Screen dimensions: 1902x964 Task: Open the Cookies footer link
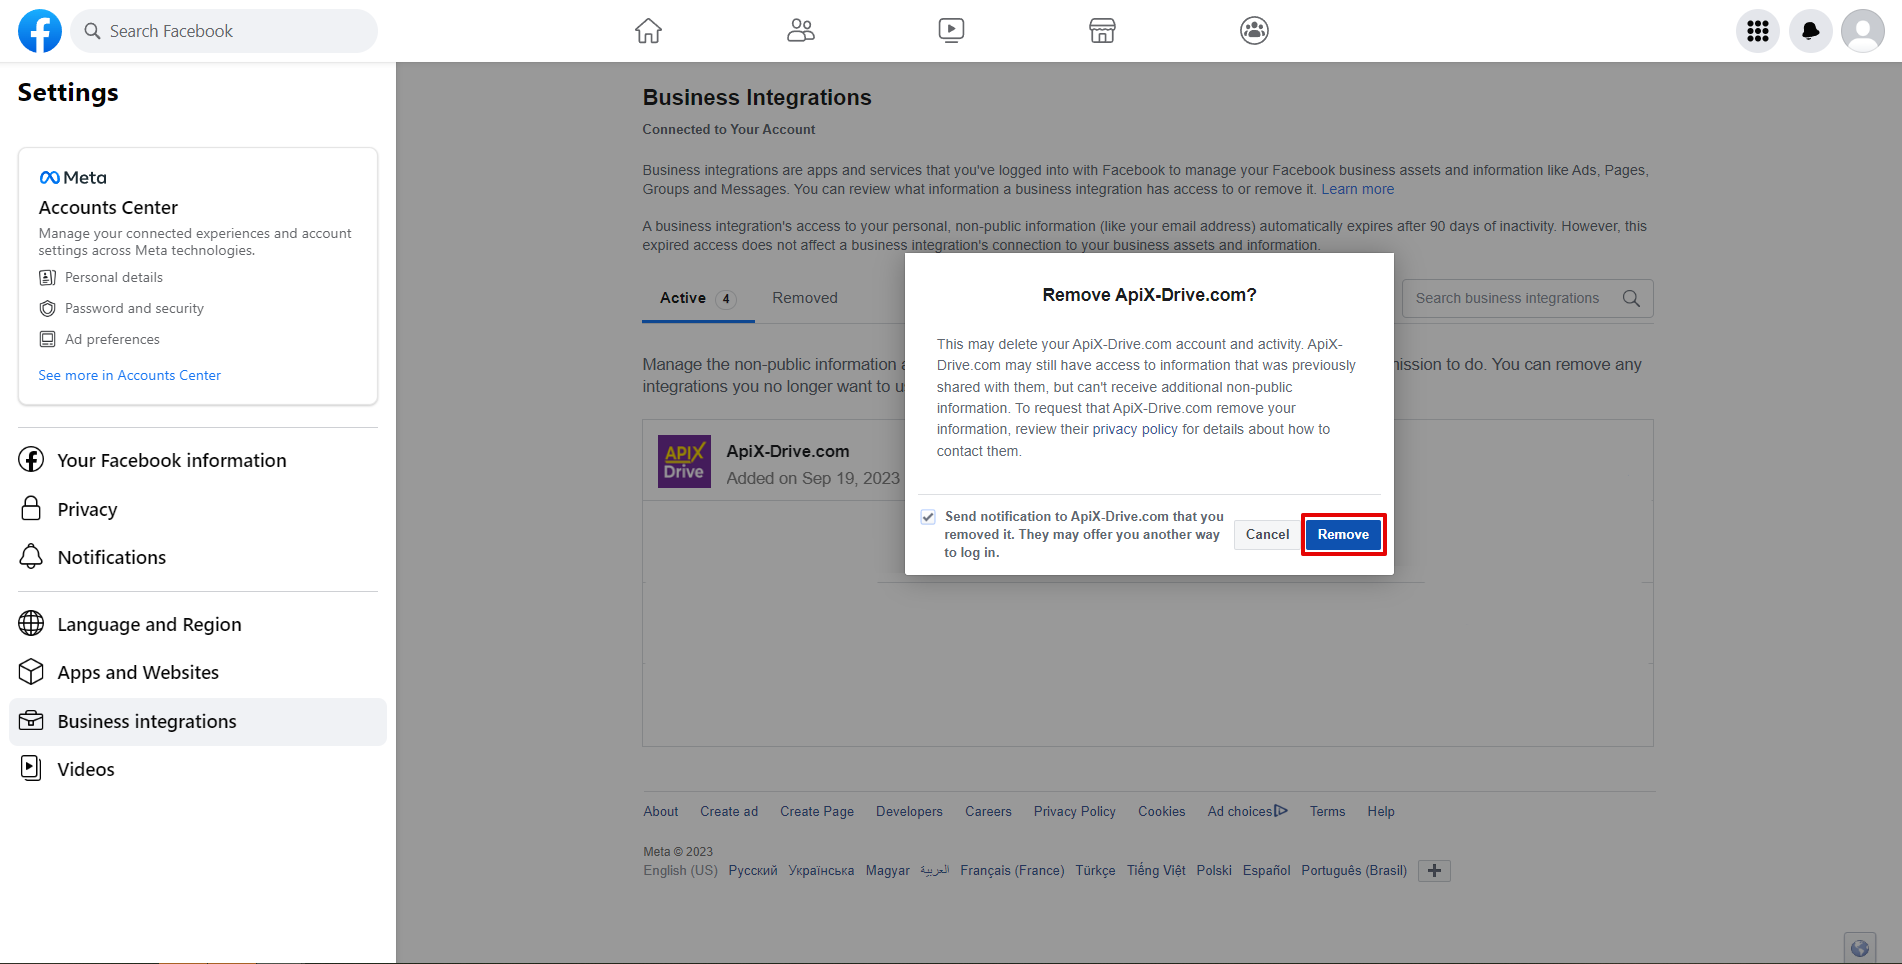[x=1161, y=812]
